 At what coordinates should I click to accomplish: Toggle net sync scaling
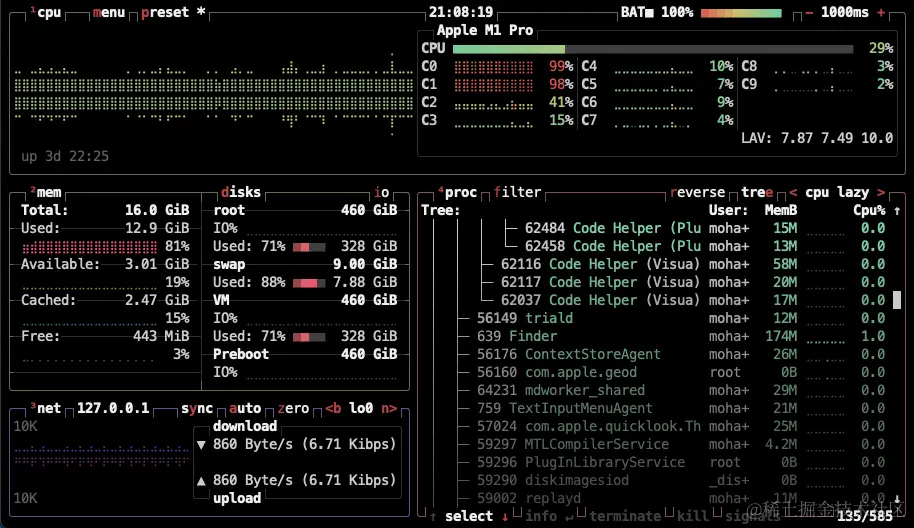(x=197, y=408)
